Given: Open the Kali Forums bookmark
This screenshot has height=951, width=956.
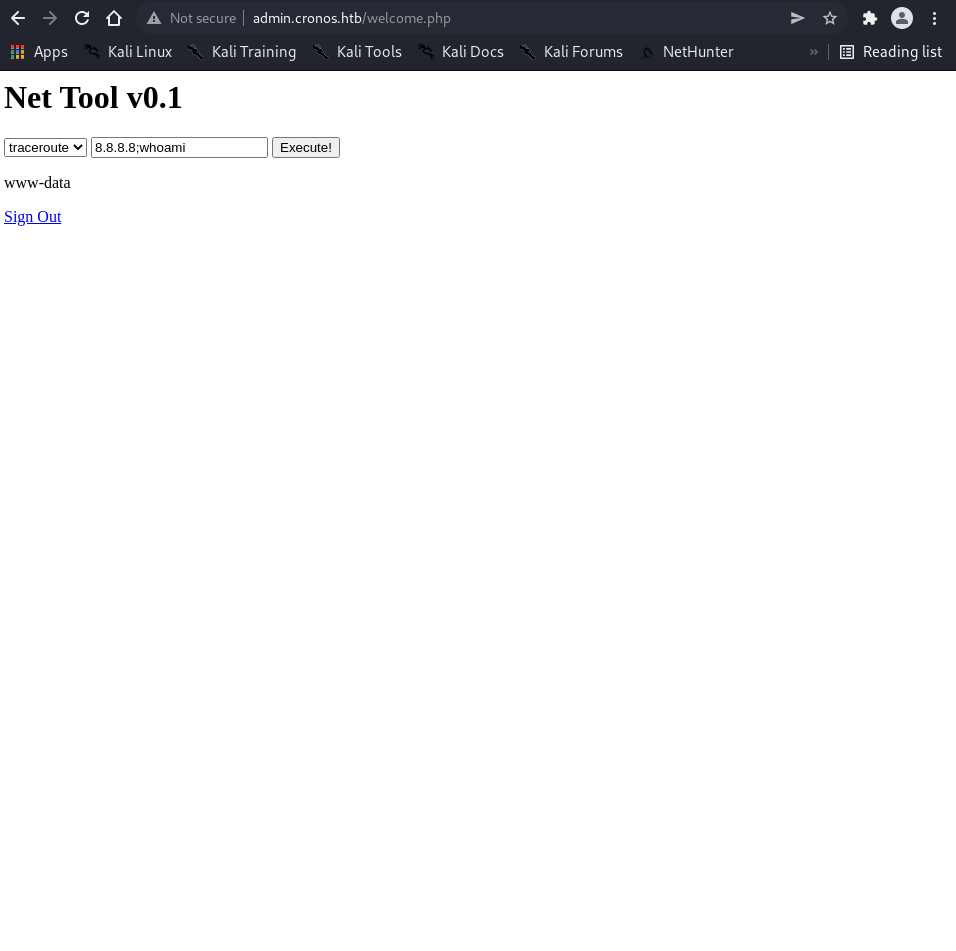Looking at the screenshot, I should tap(571, 52).
